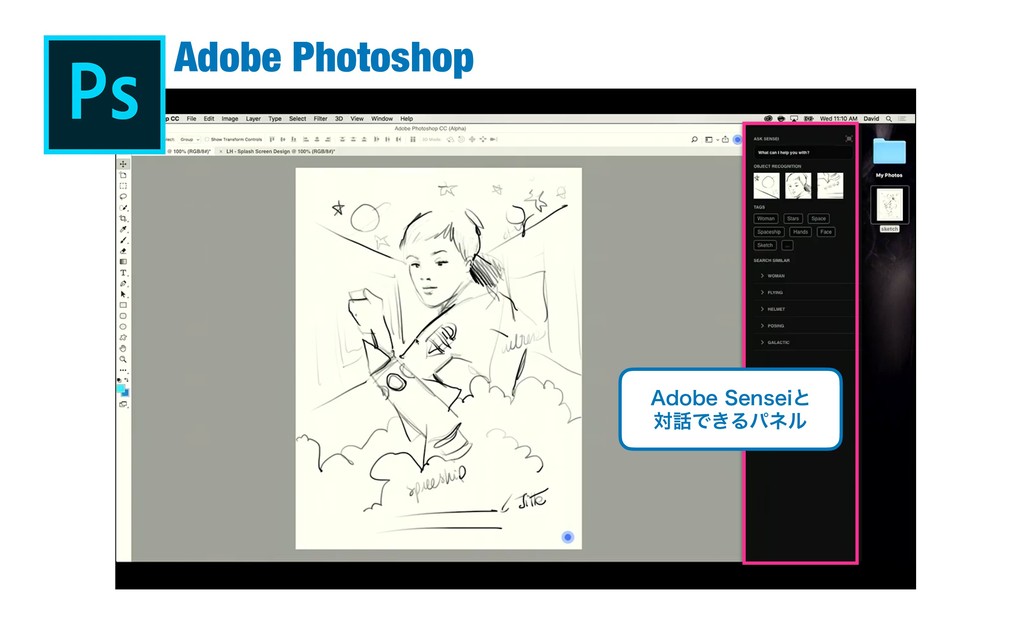The width and height of the screenshot is (1024, 640).
Task: Click the share icon in options bar
Action: tap(725, 139)
